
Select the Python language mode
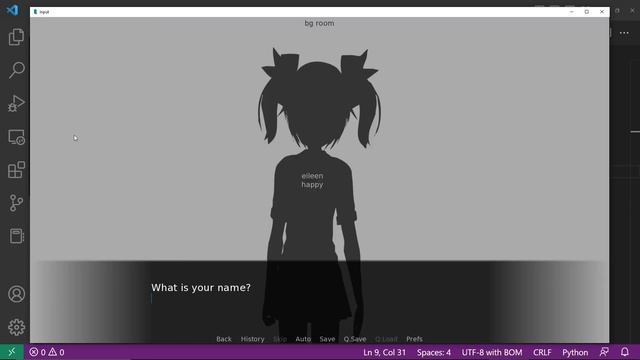coord(575,352)
